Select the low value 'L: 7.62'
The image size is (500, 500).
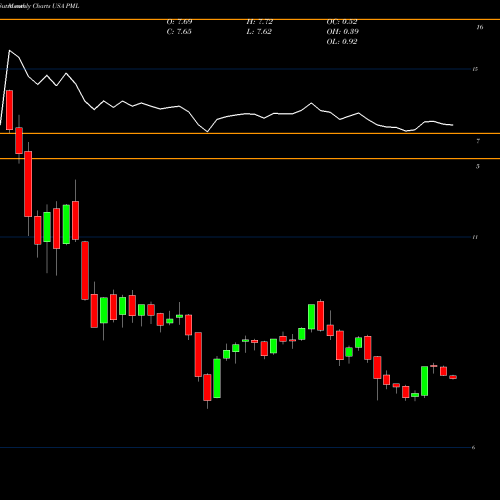point(259,32)
